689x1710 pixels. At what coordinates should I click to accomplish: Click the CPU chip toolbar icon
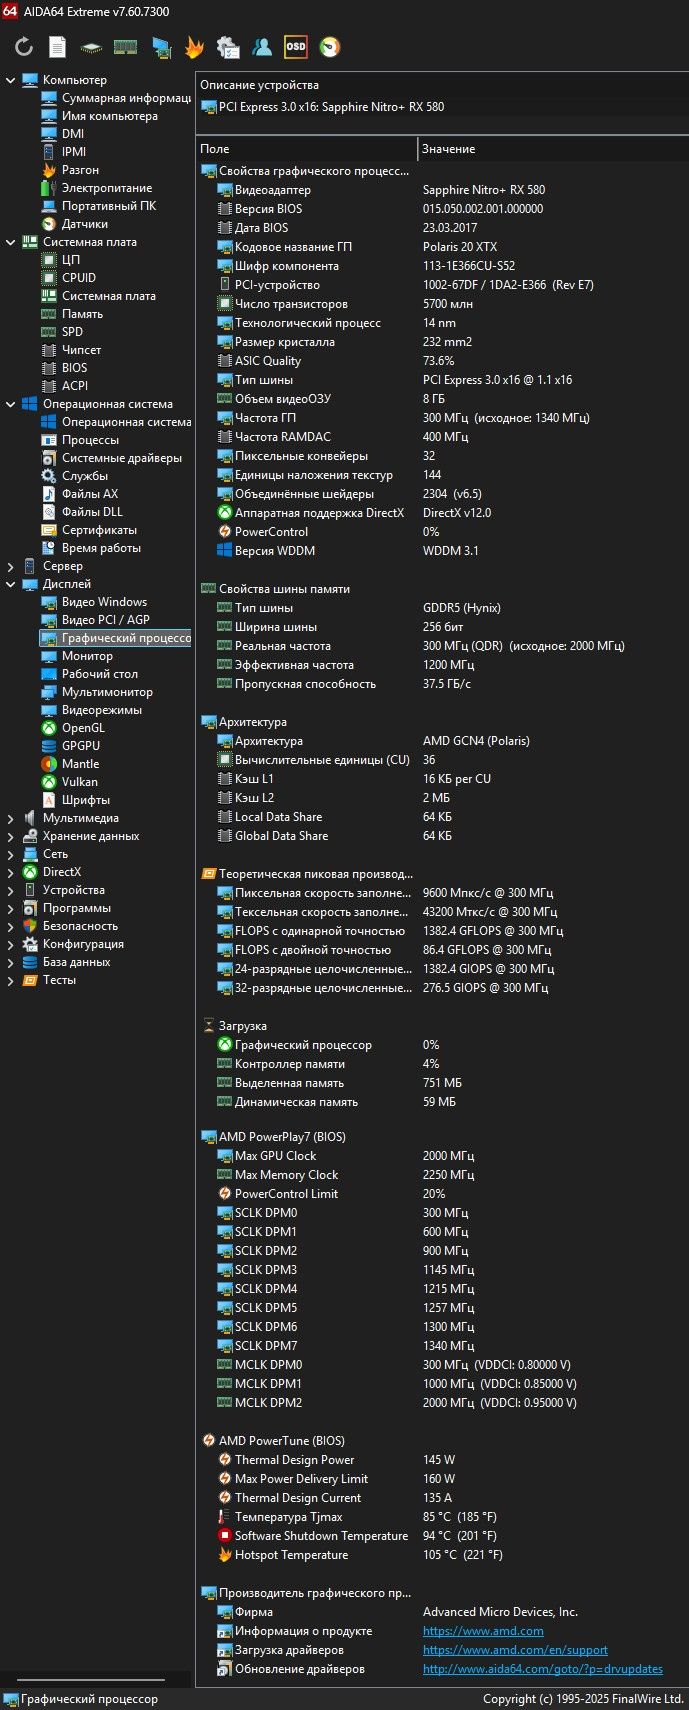(x=91, y=47)
